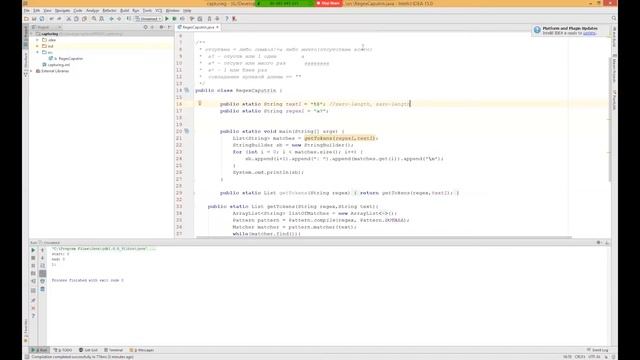The height and width of the screenshot is (360, 640).
Task: Open the TODO tool window tab
Action: click(x=63, y=350)
